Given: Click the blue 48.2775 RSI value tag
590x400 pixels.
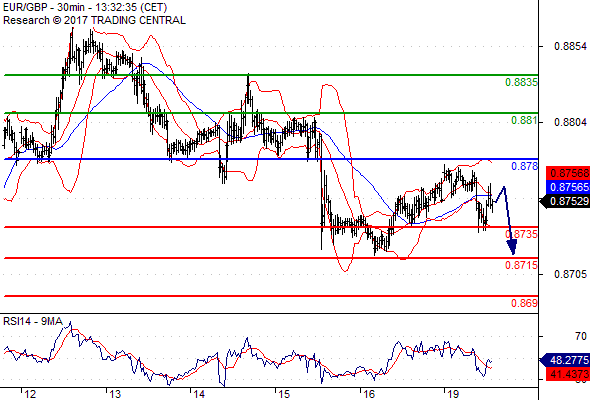Looking at the screenshot, I should click(565, 360).
